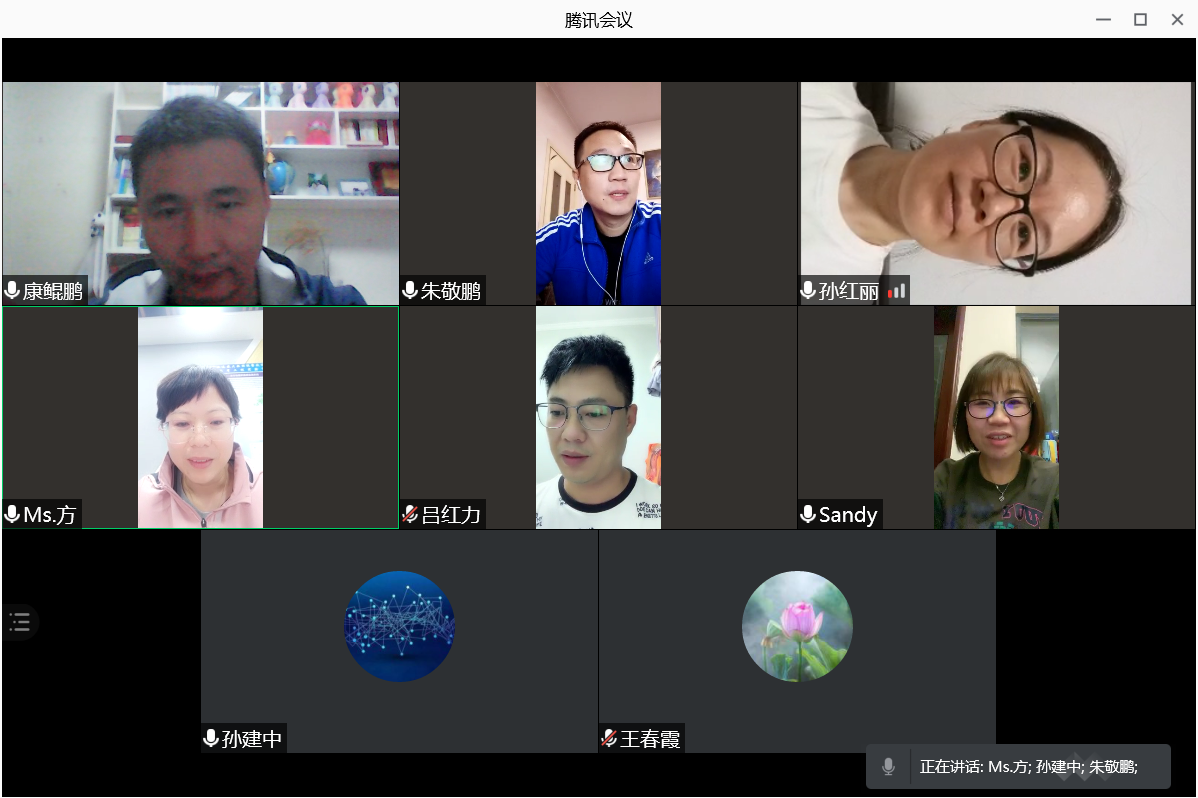1198x798 pixels.
Task: Click the microphone icon beside 孙建中
Action: (211, 739)
